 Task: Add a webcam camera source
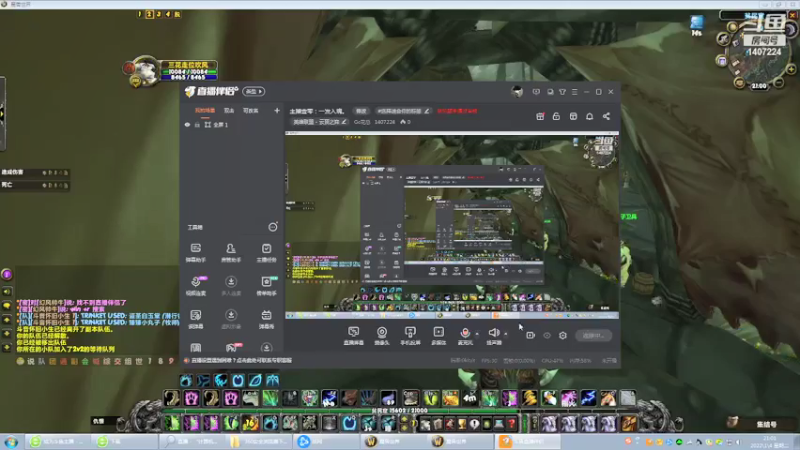coord(382,336)
